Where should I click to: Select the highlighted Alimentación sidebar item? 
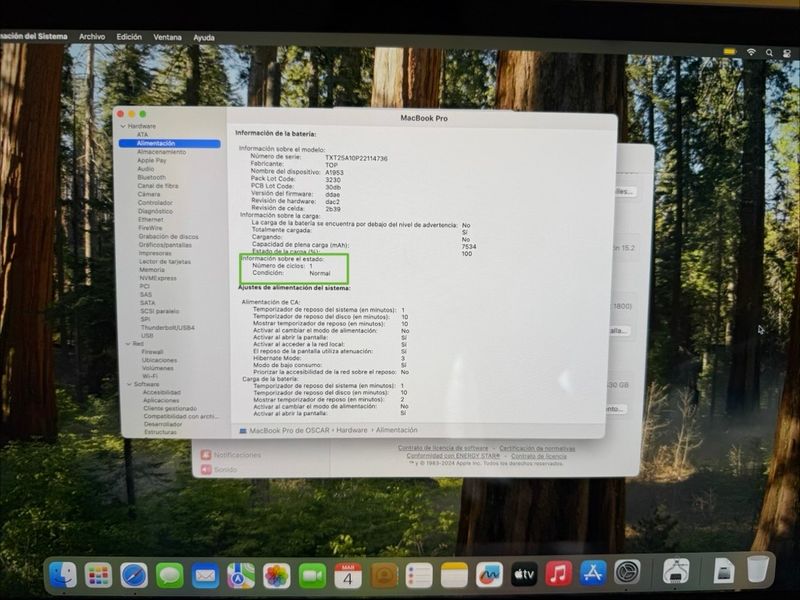coord(169,144)
